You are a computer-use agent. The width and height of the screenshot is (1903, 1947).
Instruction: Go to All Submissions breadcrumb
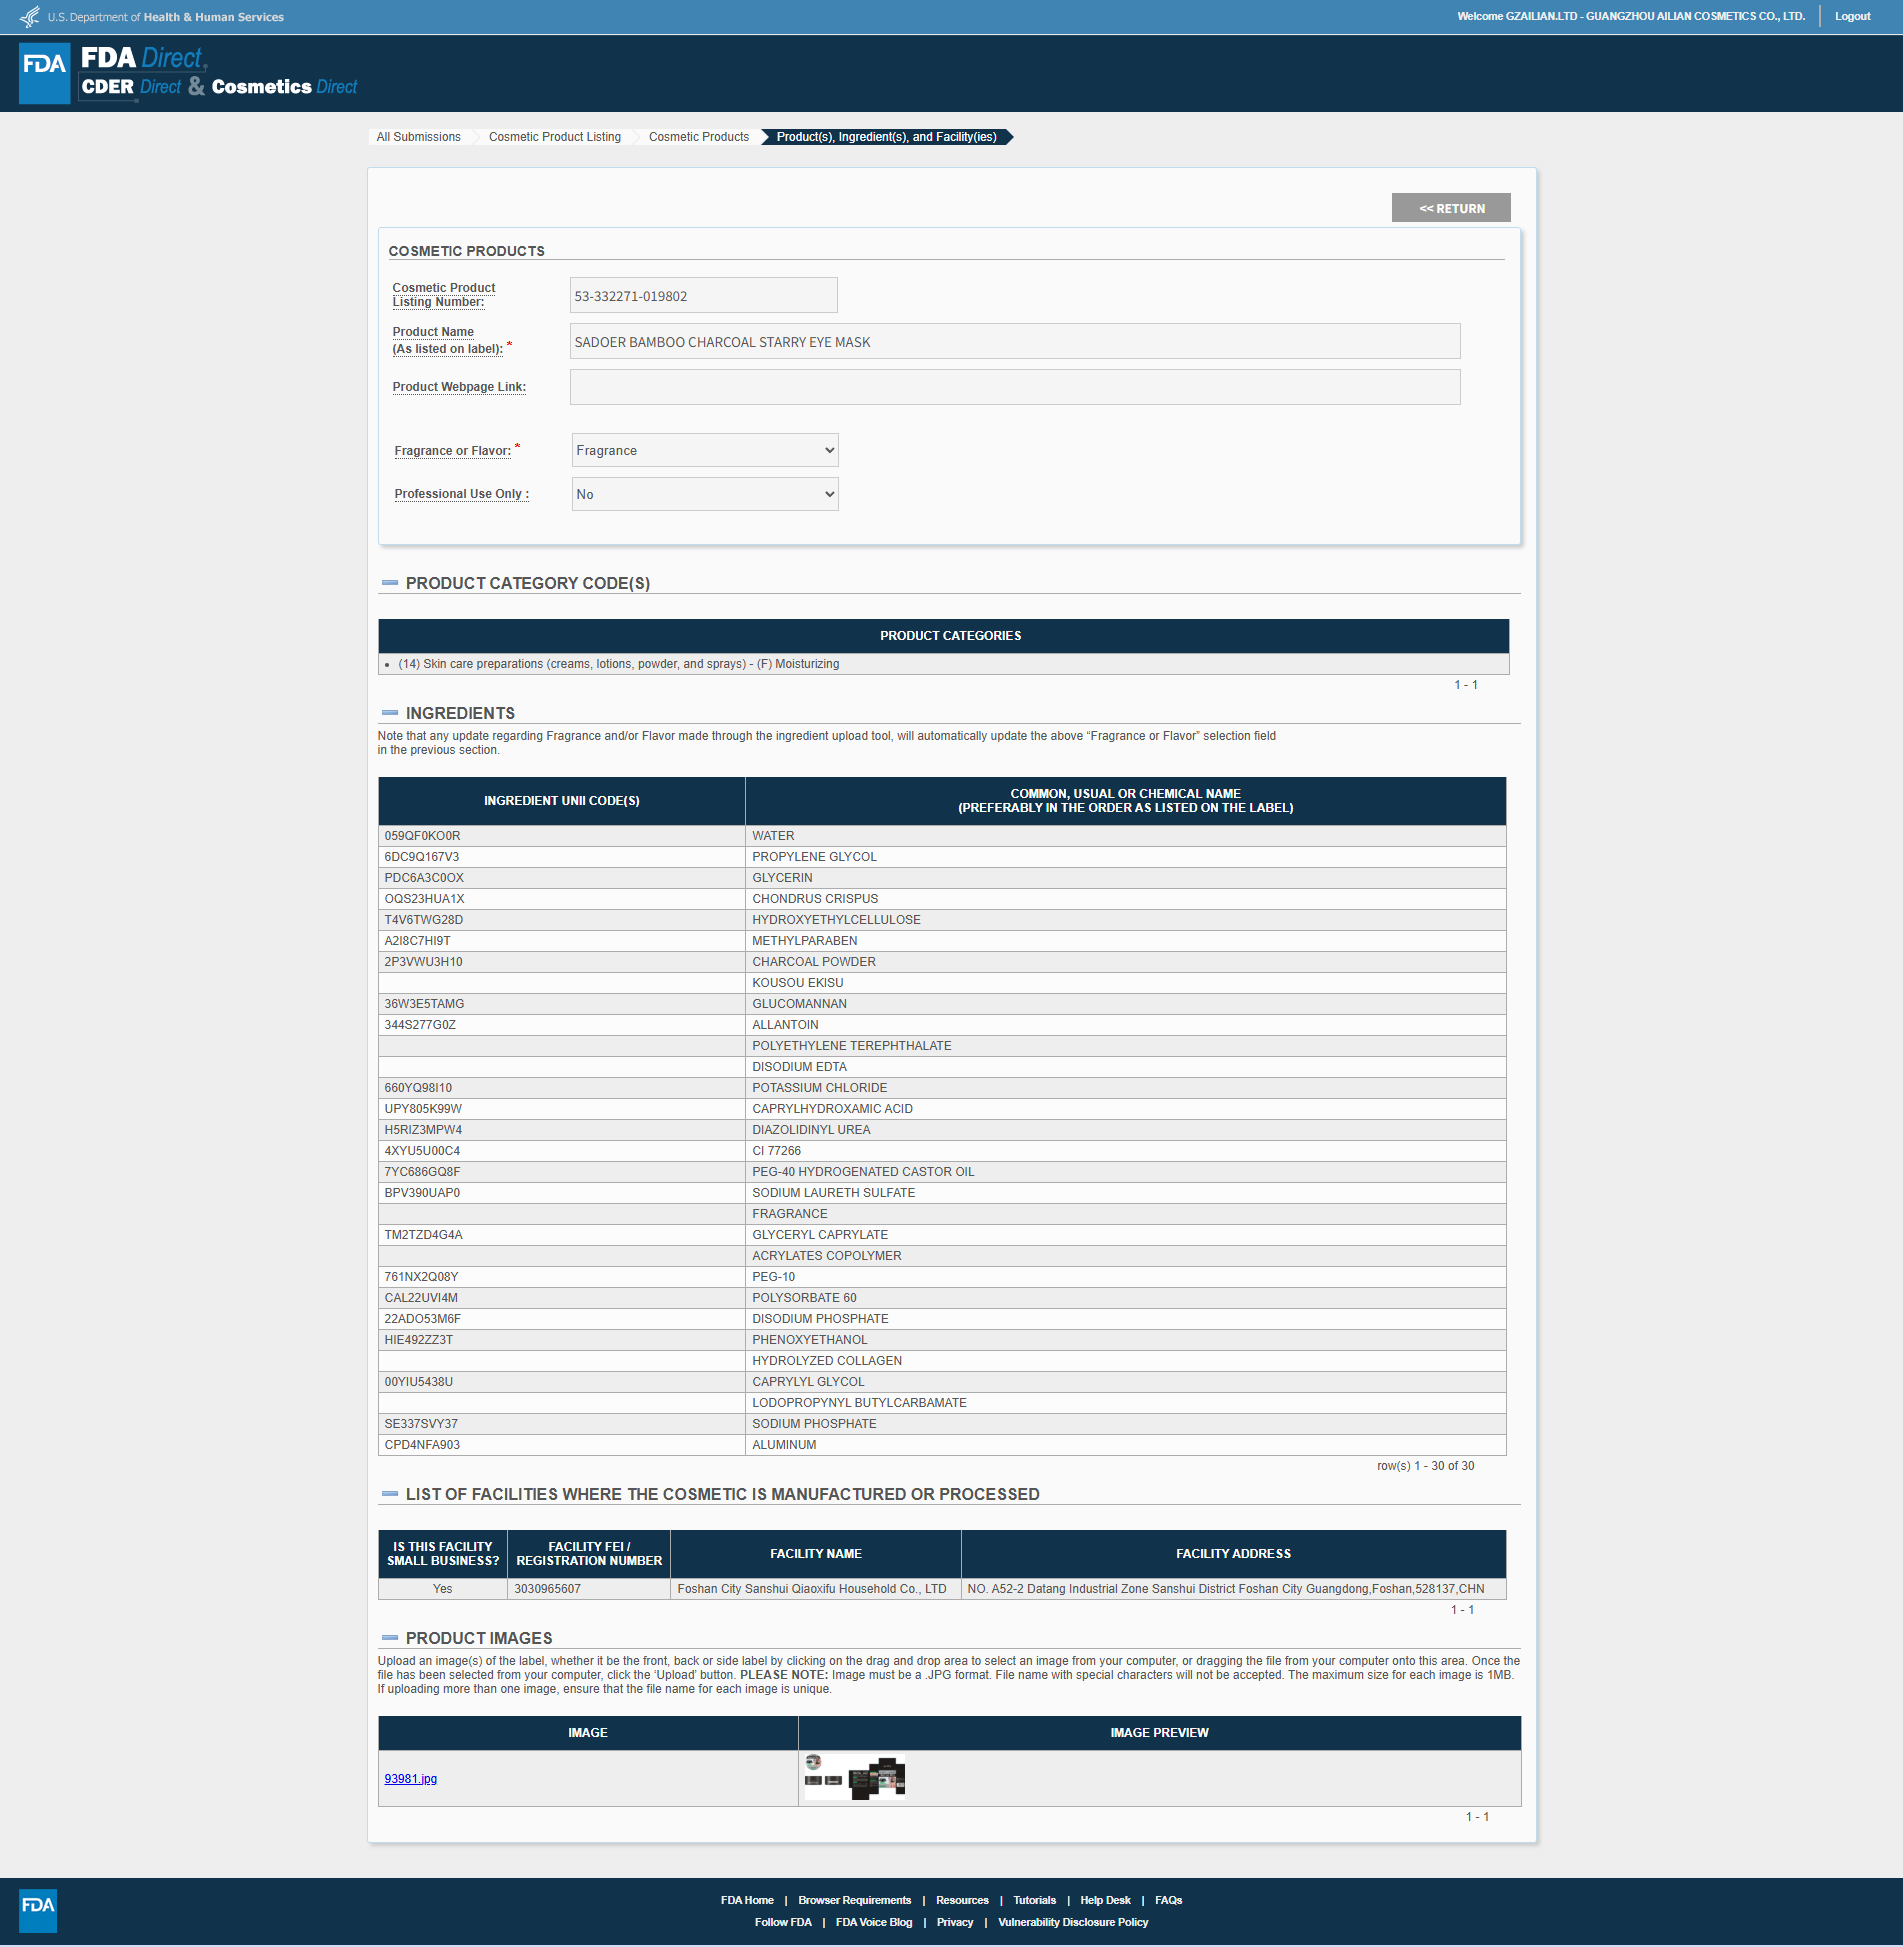(418, 137)
